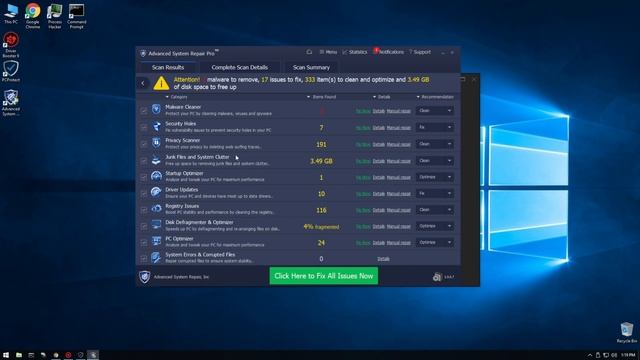Screen dimensions: 640x360
Task: Open Driver Booster desktop shortcut
Action: coord(11,44)
